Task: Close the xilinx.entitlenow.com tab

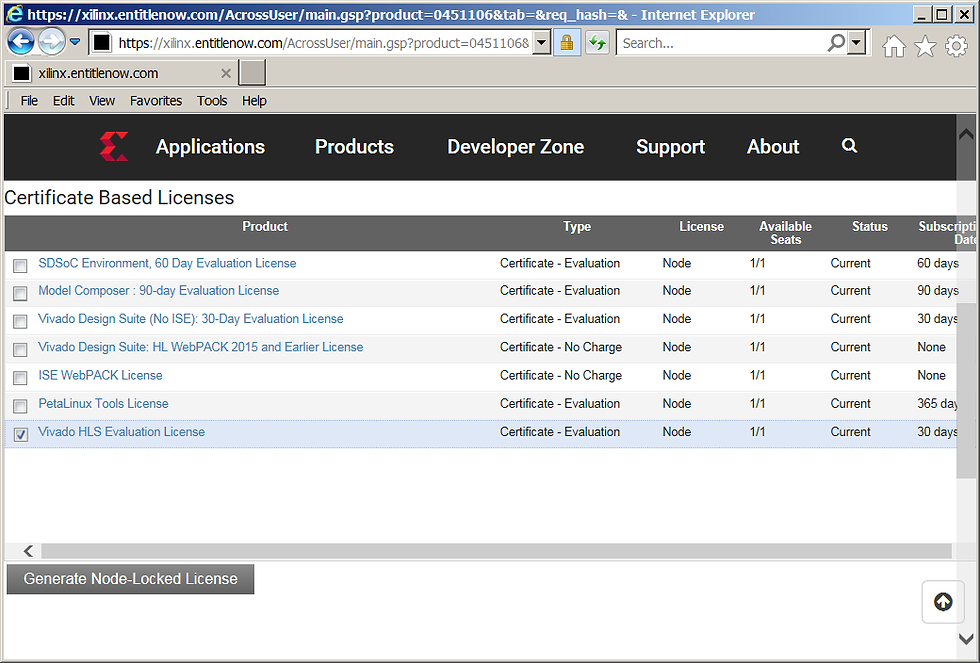Action: click(226, 73)
